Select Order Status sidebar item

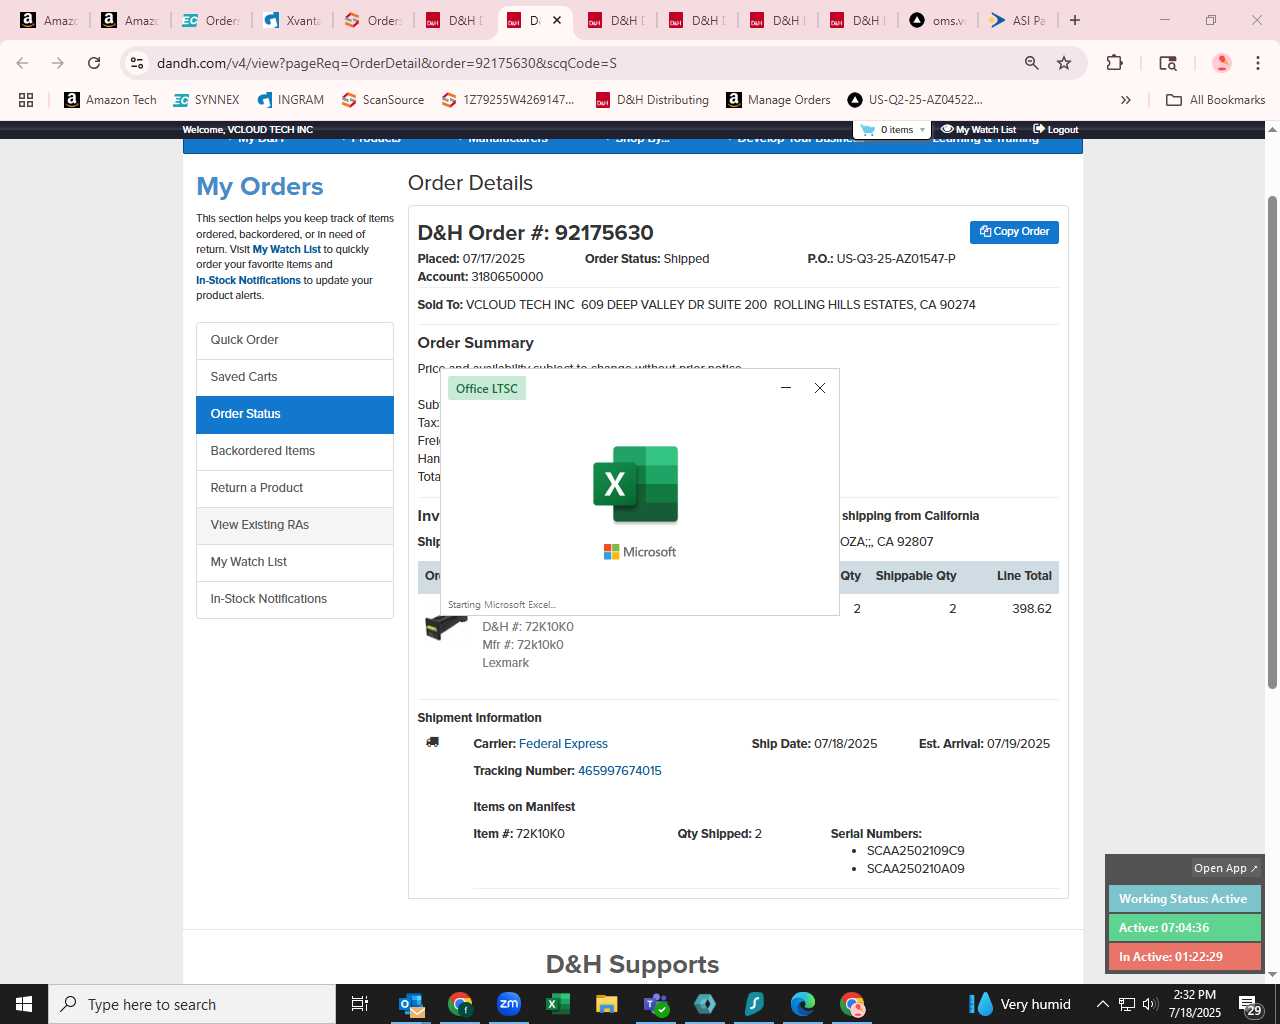[x=295, y=414]
